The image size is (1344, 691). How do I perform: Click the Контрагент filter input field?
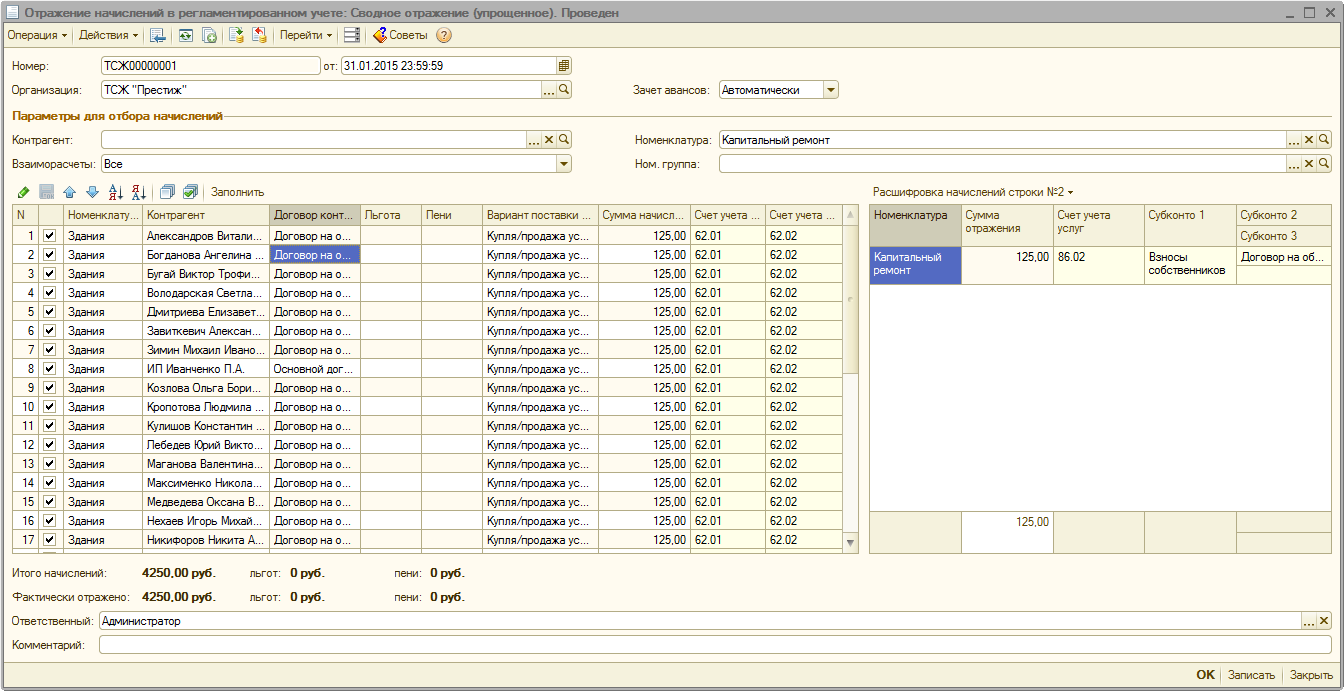click(313, 140)
